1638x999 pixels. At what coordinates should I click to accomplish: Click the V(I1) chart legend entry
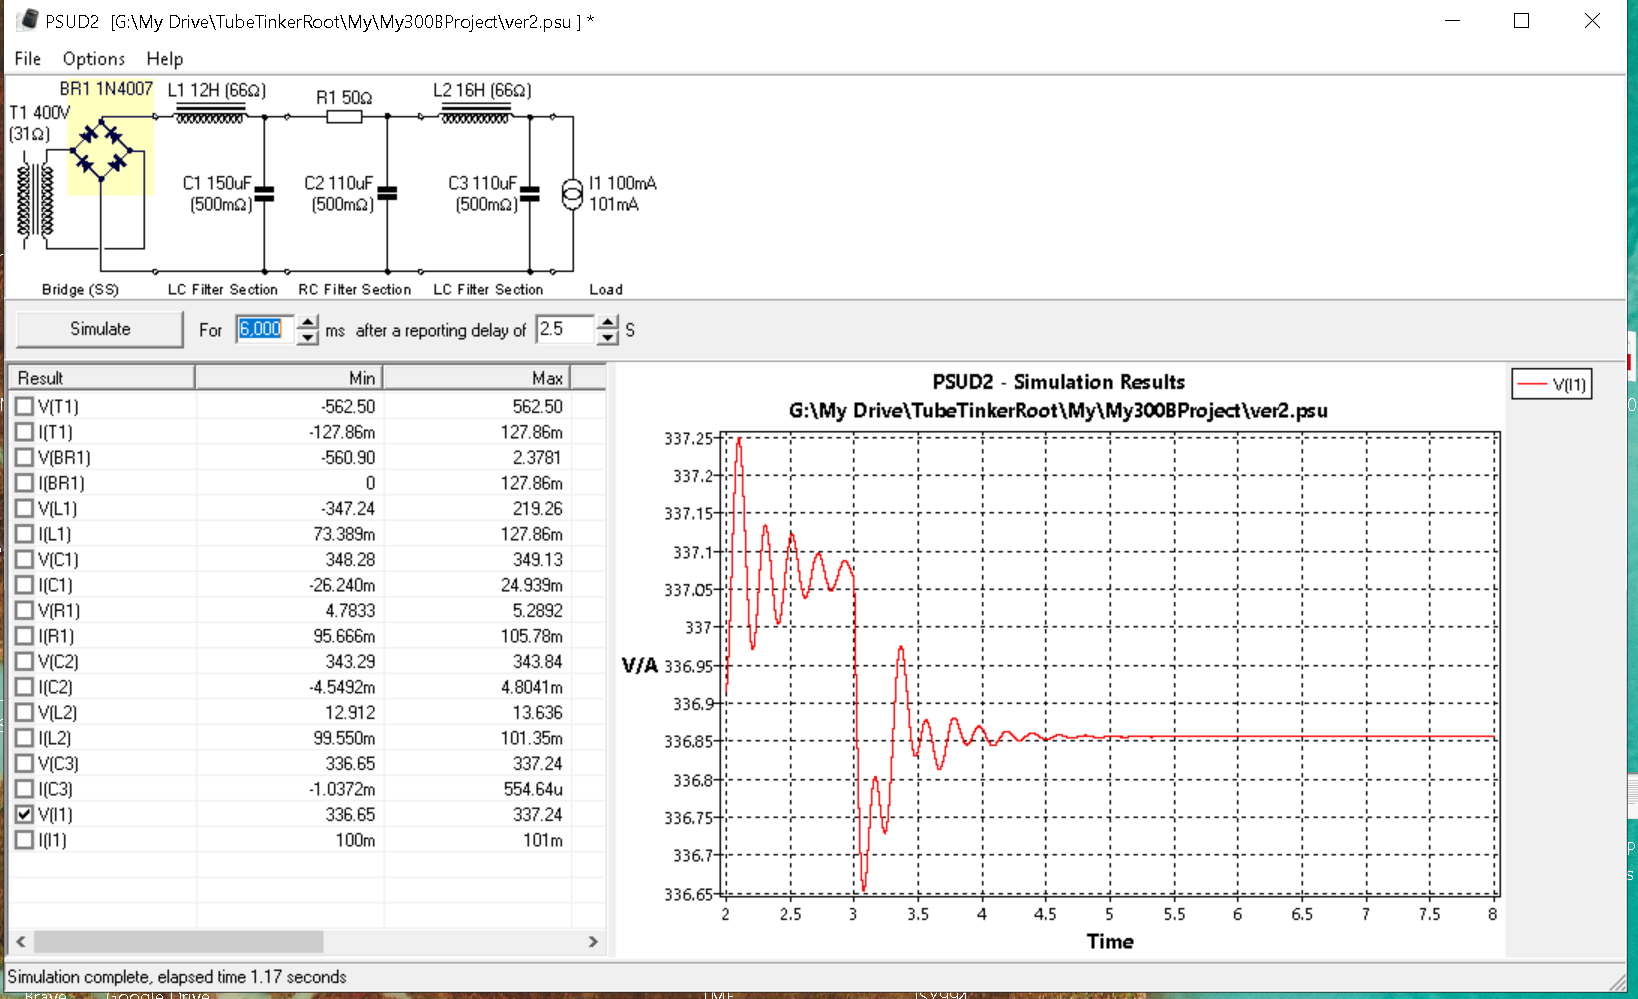1551,384
